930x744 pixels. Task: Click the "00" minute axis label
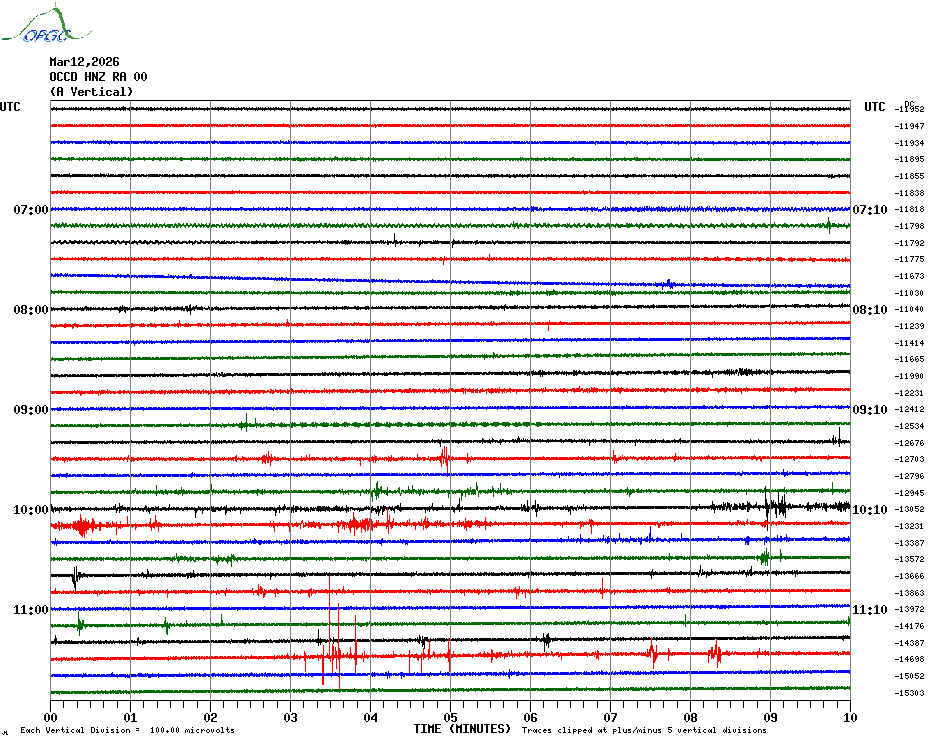tap(50, 717)
